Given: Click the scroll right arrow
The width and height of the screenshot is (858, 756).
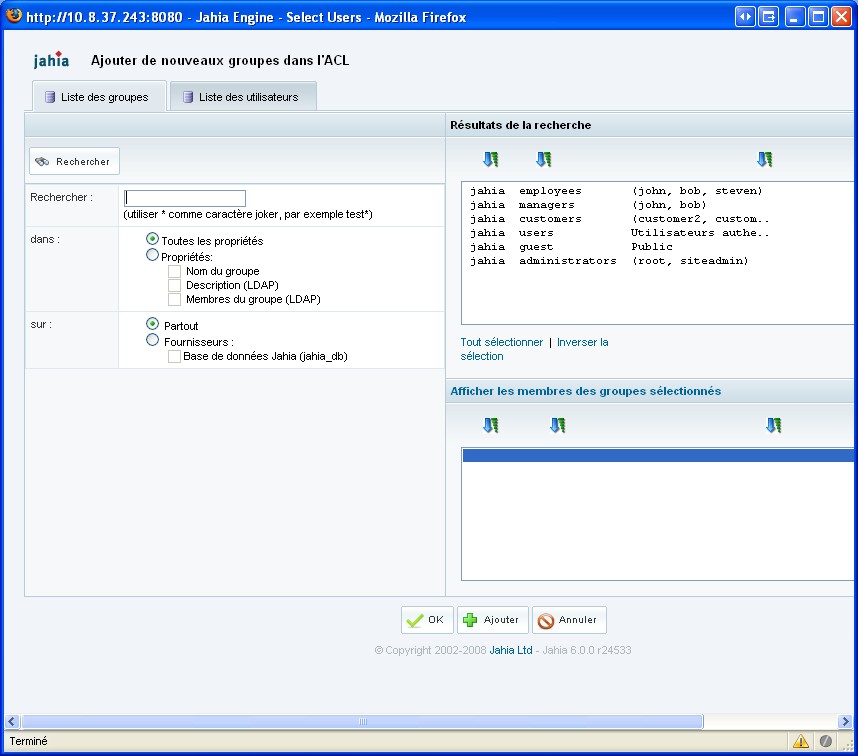Looking at the screenshot, I should pyautogui.click(x=845, y=722).
